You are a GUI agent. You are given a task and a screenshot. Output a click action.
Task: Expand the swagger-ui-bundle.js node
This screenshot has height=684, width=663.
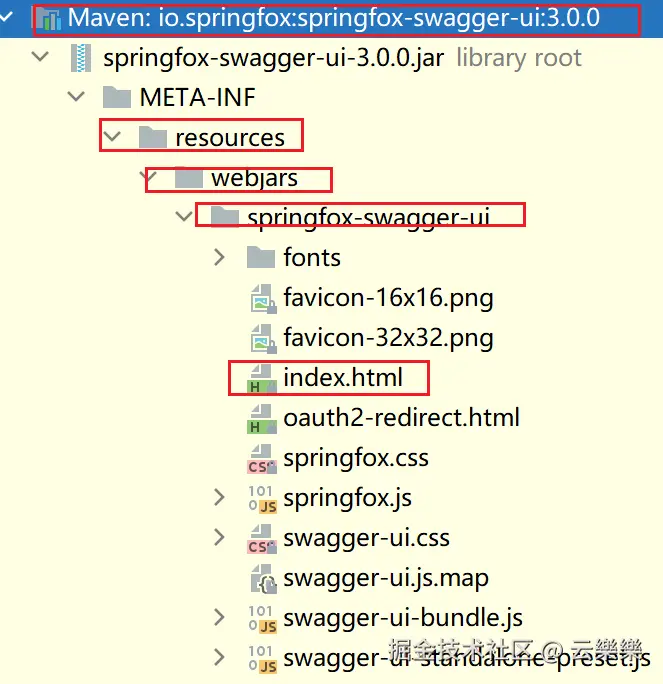pyautogui.click(x=219, y=617)
